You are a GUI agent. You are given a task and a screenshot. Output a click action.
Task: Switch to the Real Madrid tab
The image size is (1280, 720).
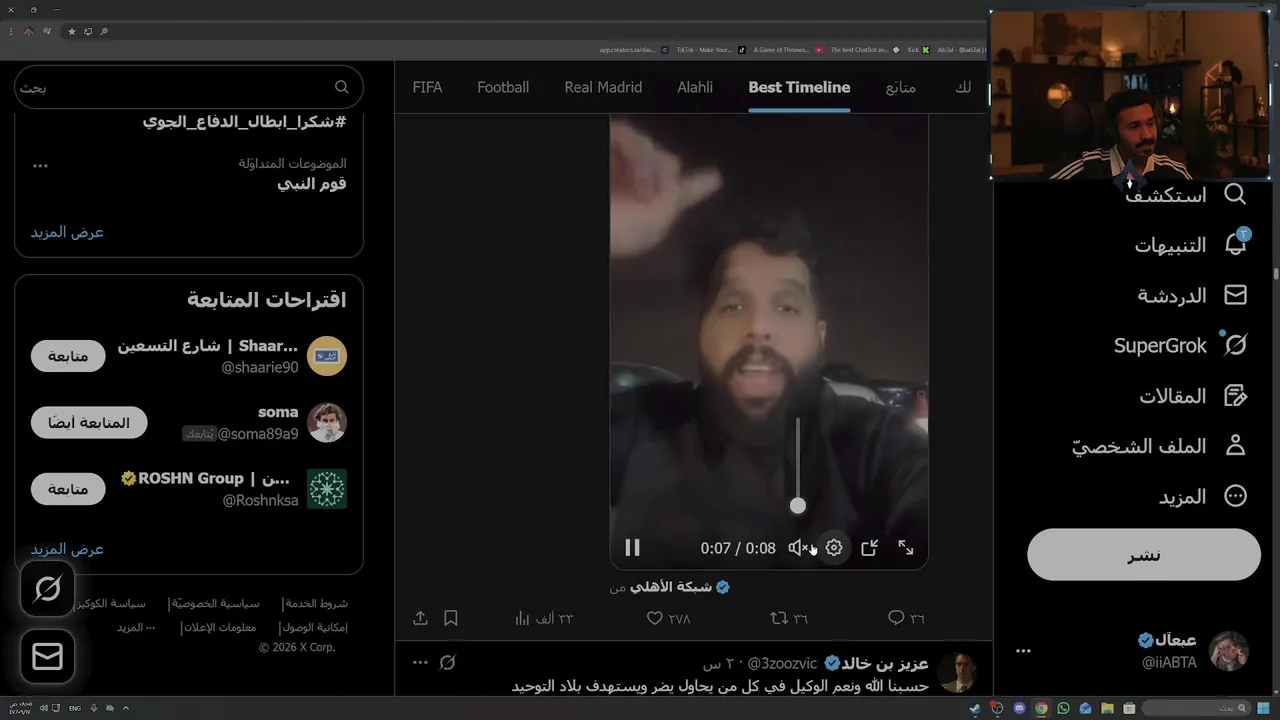tap(603, 87)
